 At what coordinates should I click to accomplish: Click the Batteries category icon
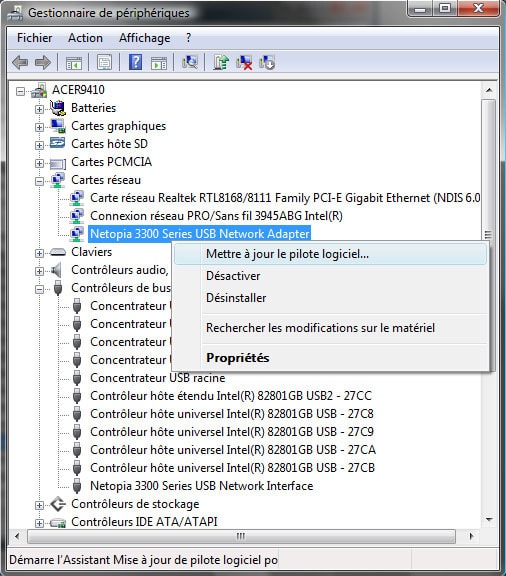[58, 108]
